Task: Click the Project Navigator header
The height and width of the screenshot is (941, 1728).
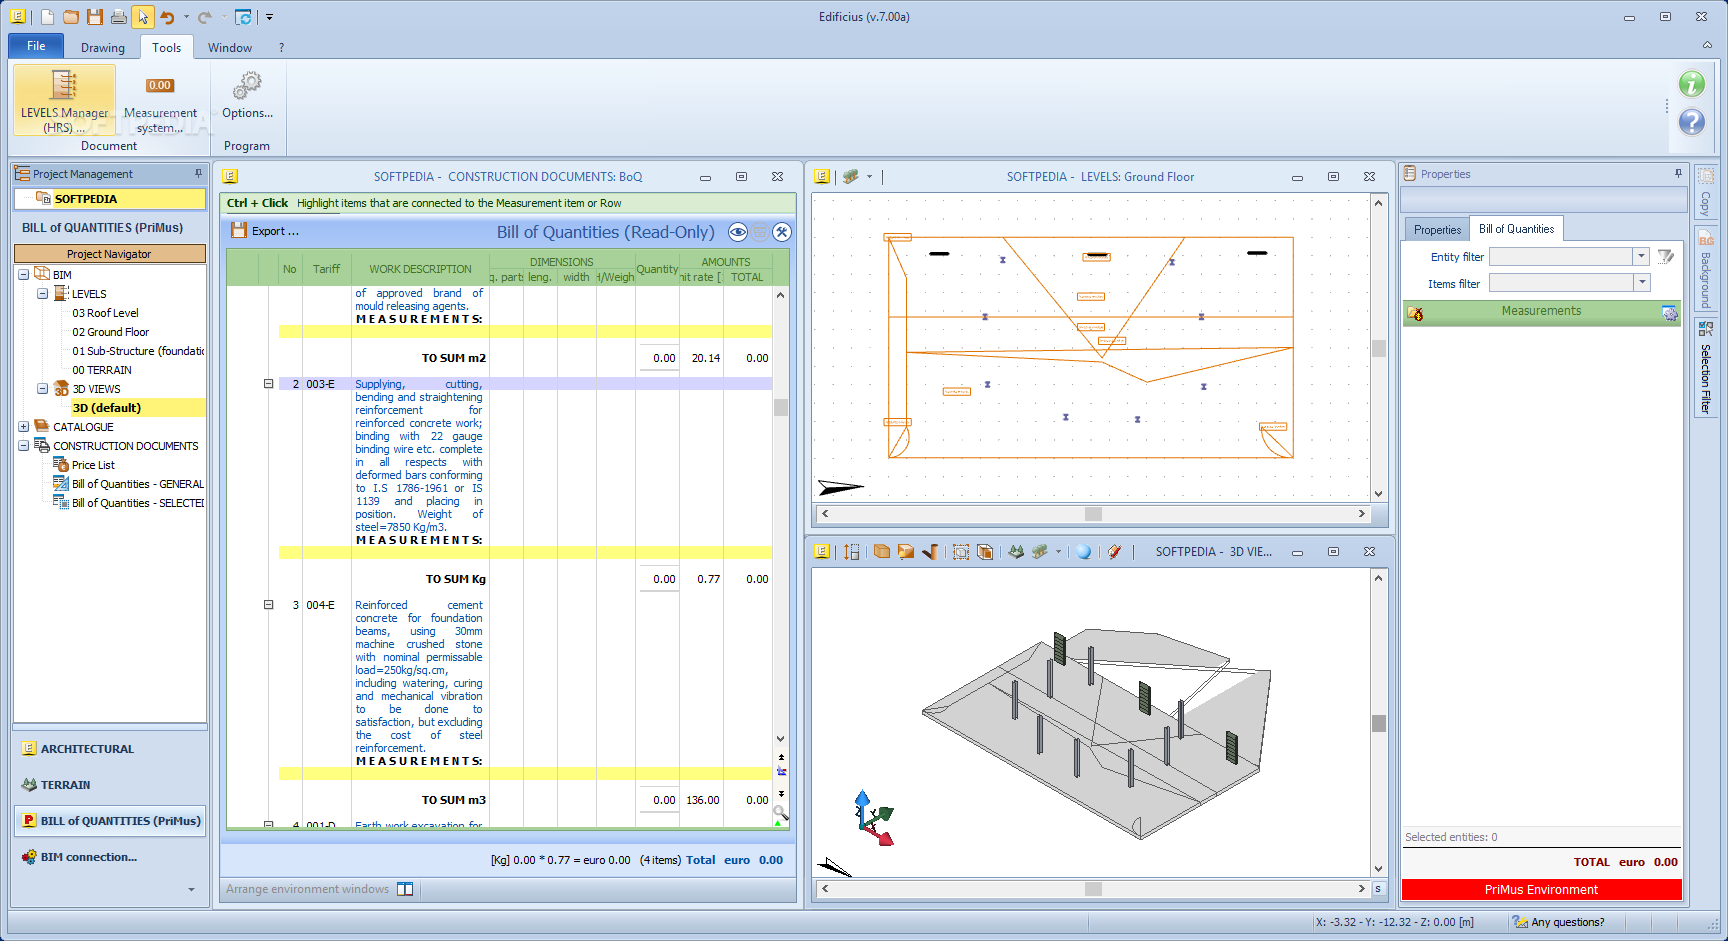Action: coord(109,254)
